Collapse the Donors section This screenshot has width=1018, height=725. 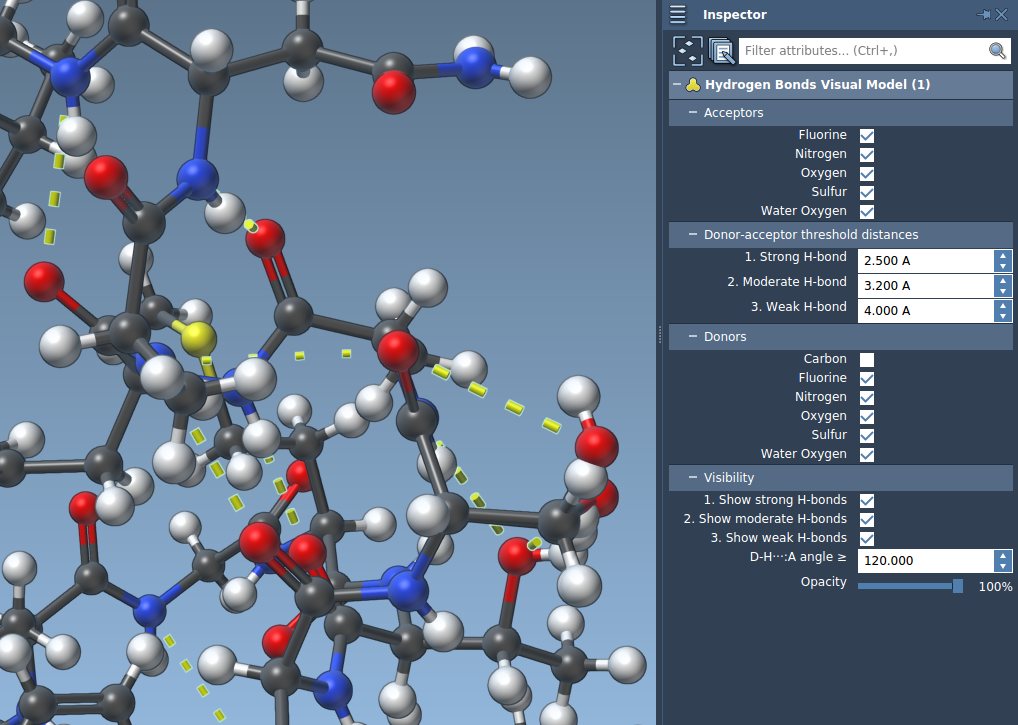693,337
